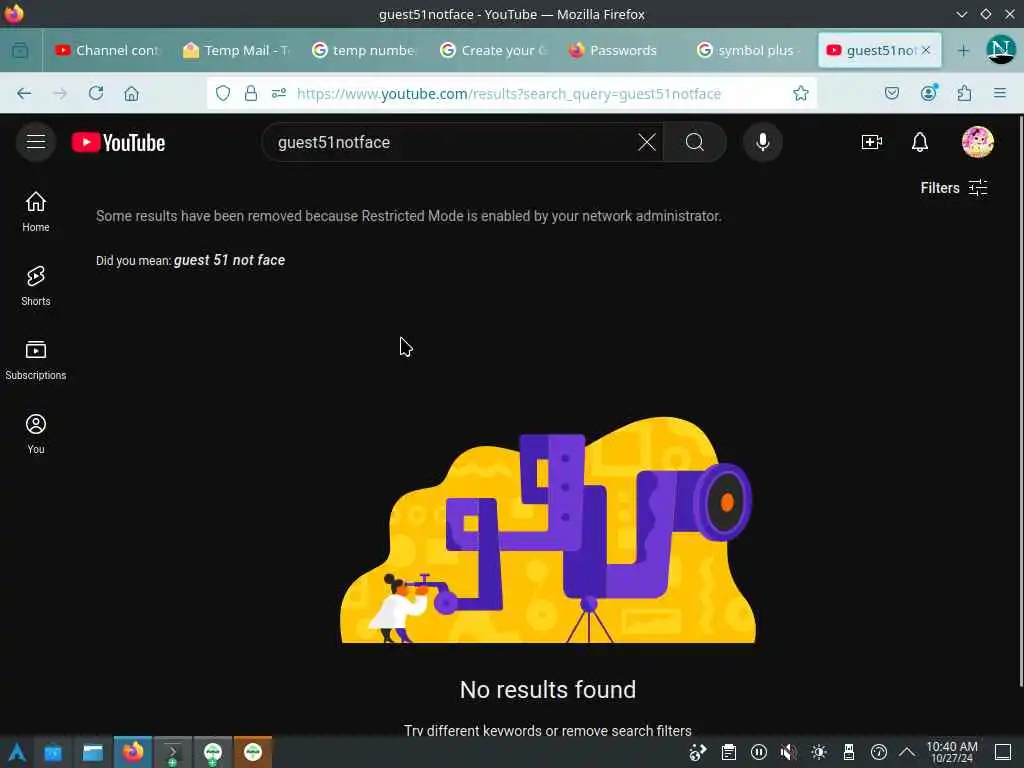Open the Filters panel
Screen dimensions: 1024x768
(x=953, y=188)
